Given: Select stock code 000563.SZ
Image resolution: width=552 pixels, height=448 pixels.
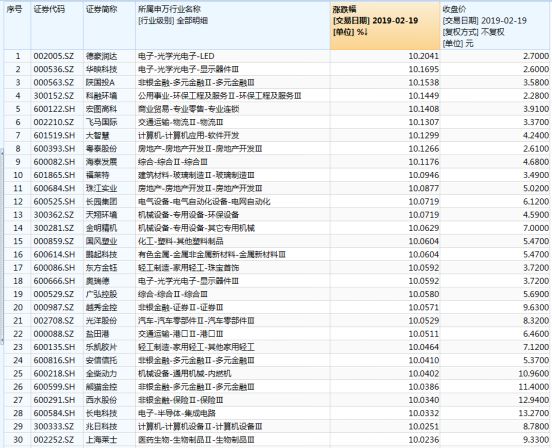Looking at the screenshot, I should point(54,82).
